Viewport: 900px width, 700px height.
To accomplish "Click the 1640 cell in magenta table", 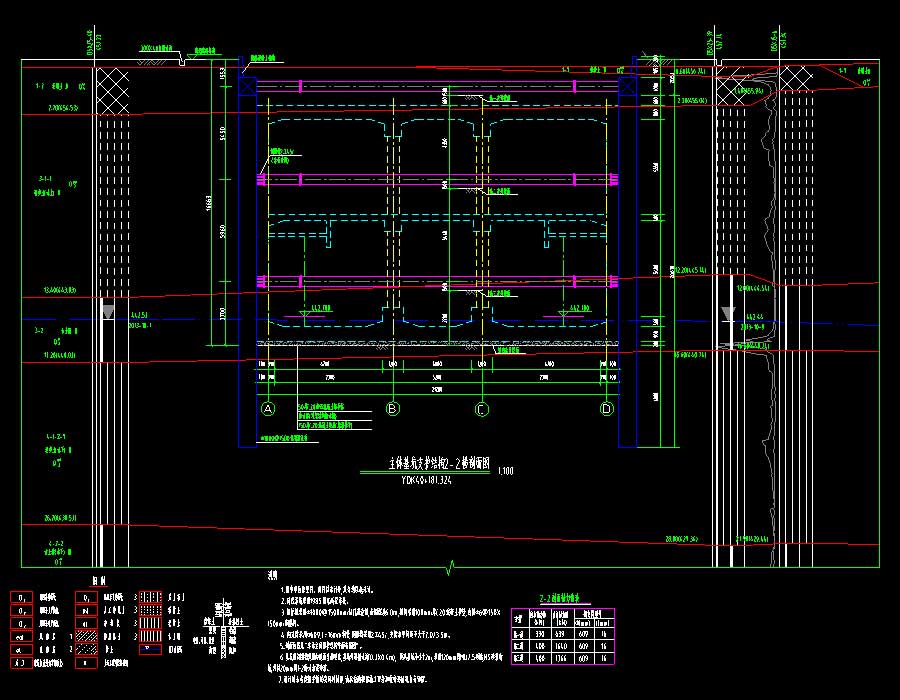I will [x=561, y=646].
